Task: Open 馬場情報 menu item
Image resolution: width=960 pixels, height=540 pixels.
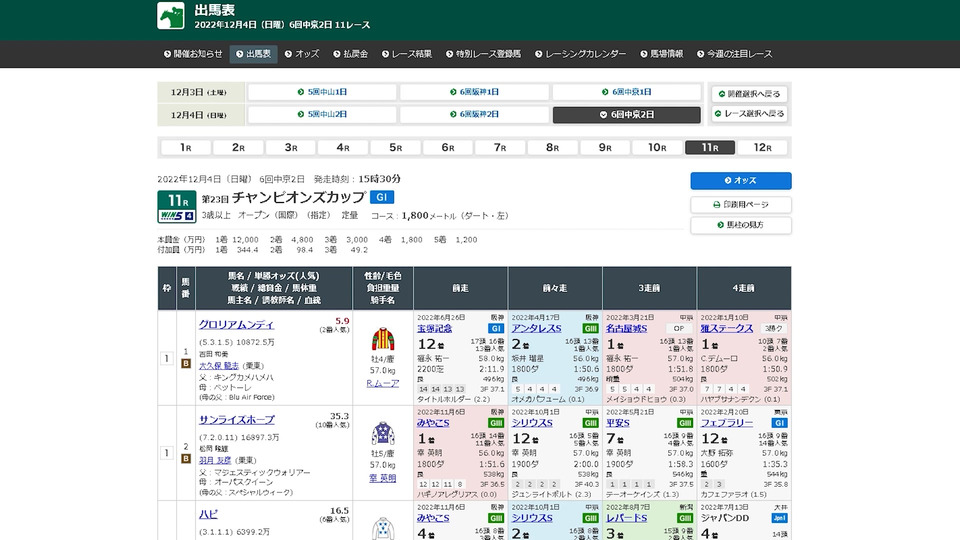Action: pos(661,54)
